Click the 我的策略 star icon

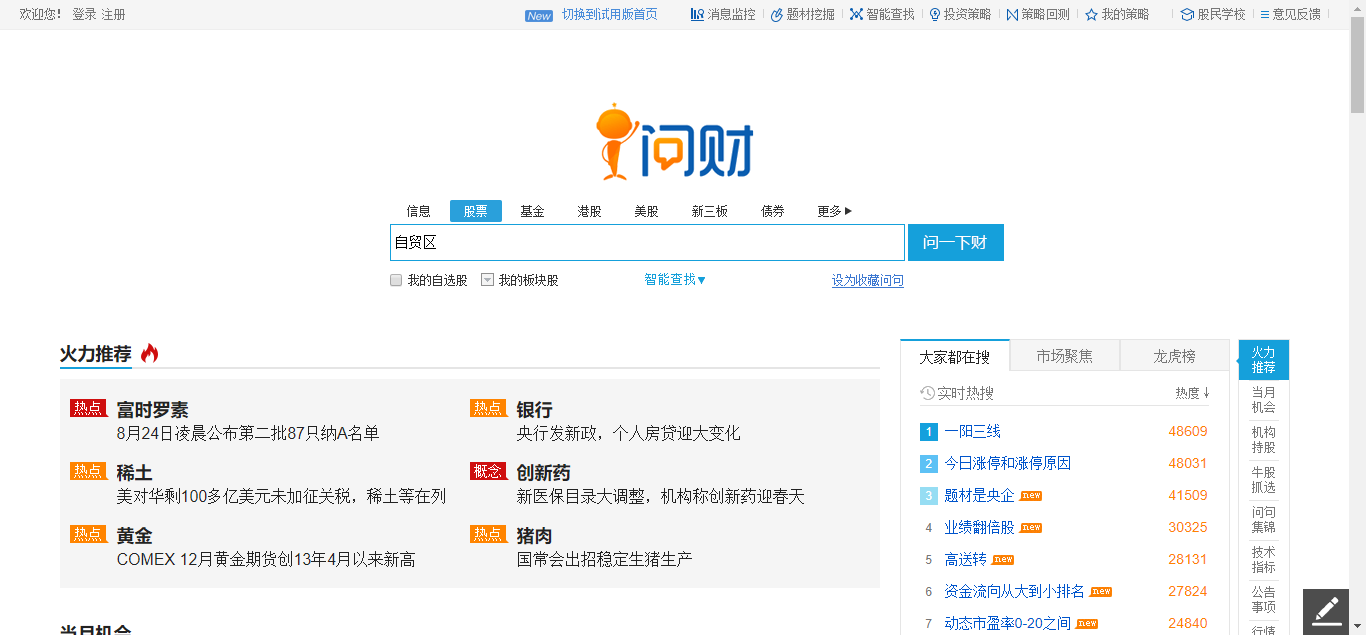pyautogui.click(x=1092, y=15)
